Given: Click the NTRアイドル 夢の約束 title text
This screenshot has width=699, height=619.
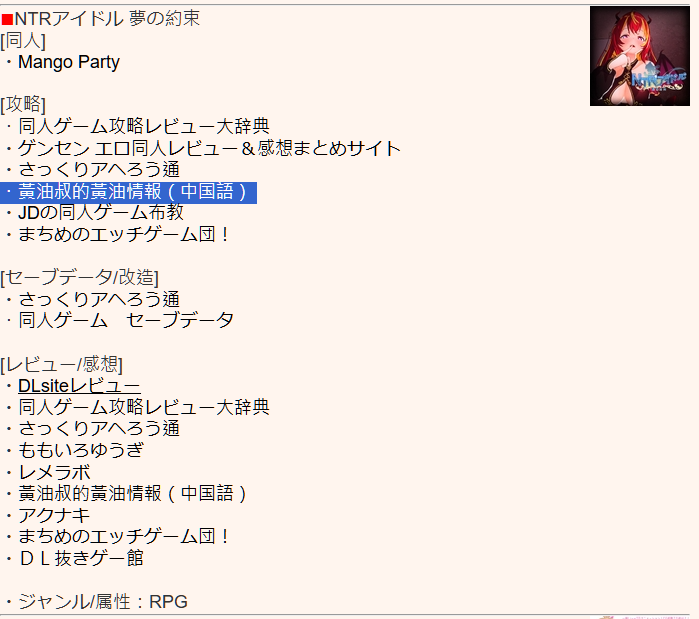Looking at the screenshot, I should (x=107, y=19).
